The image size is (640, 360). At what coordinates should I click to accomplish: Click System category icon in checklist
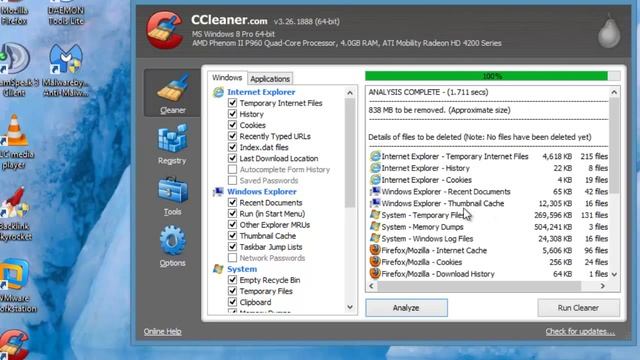[218, 269]
